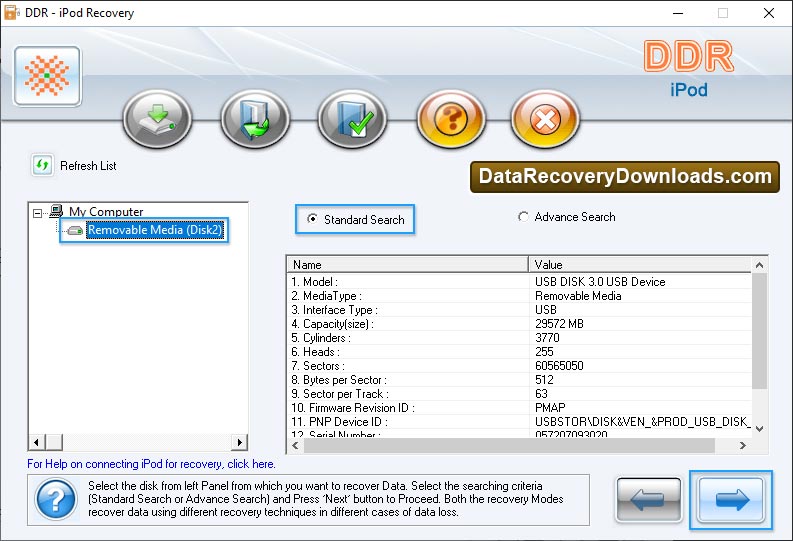This screenshot has height=541, width=793.
Task: Click the blue question mark help icon
Action: click(56, 500)
